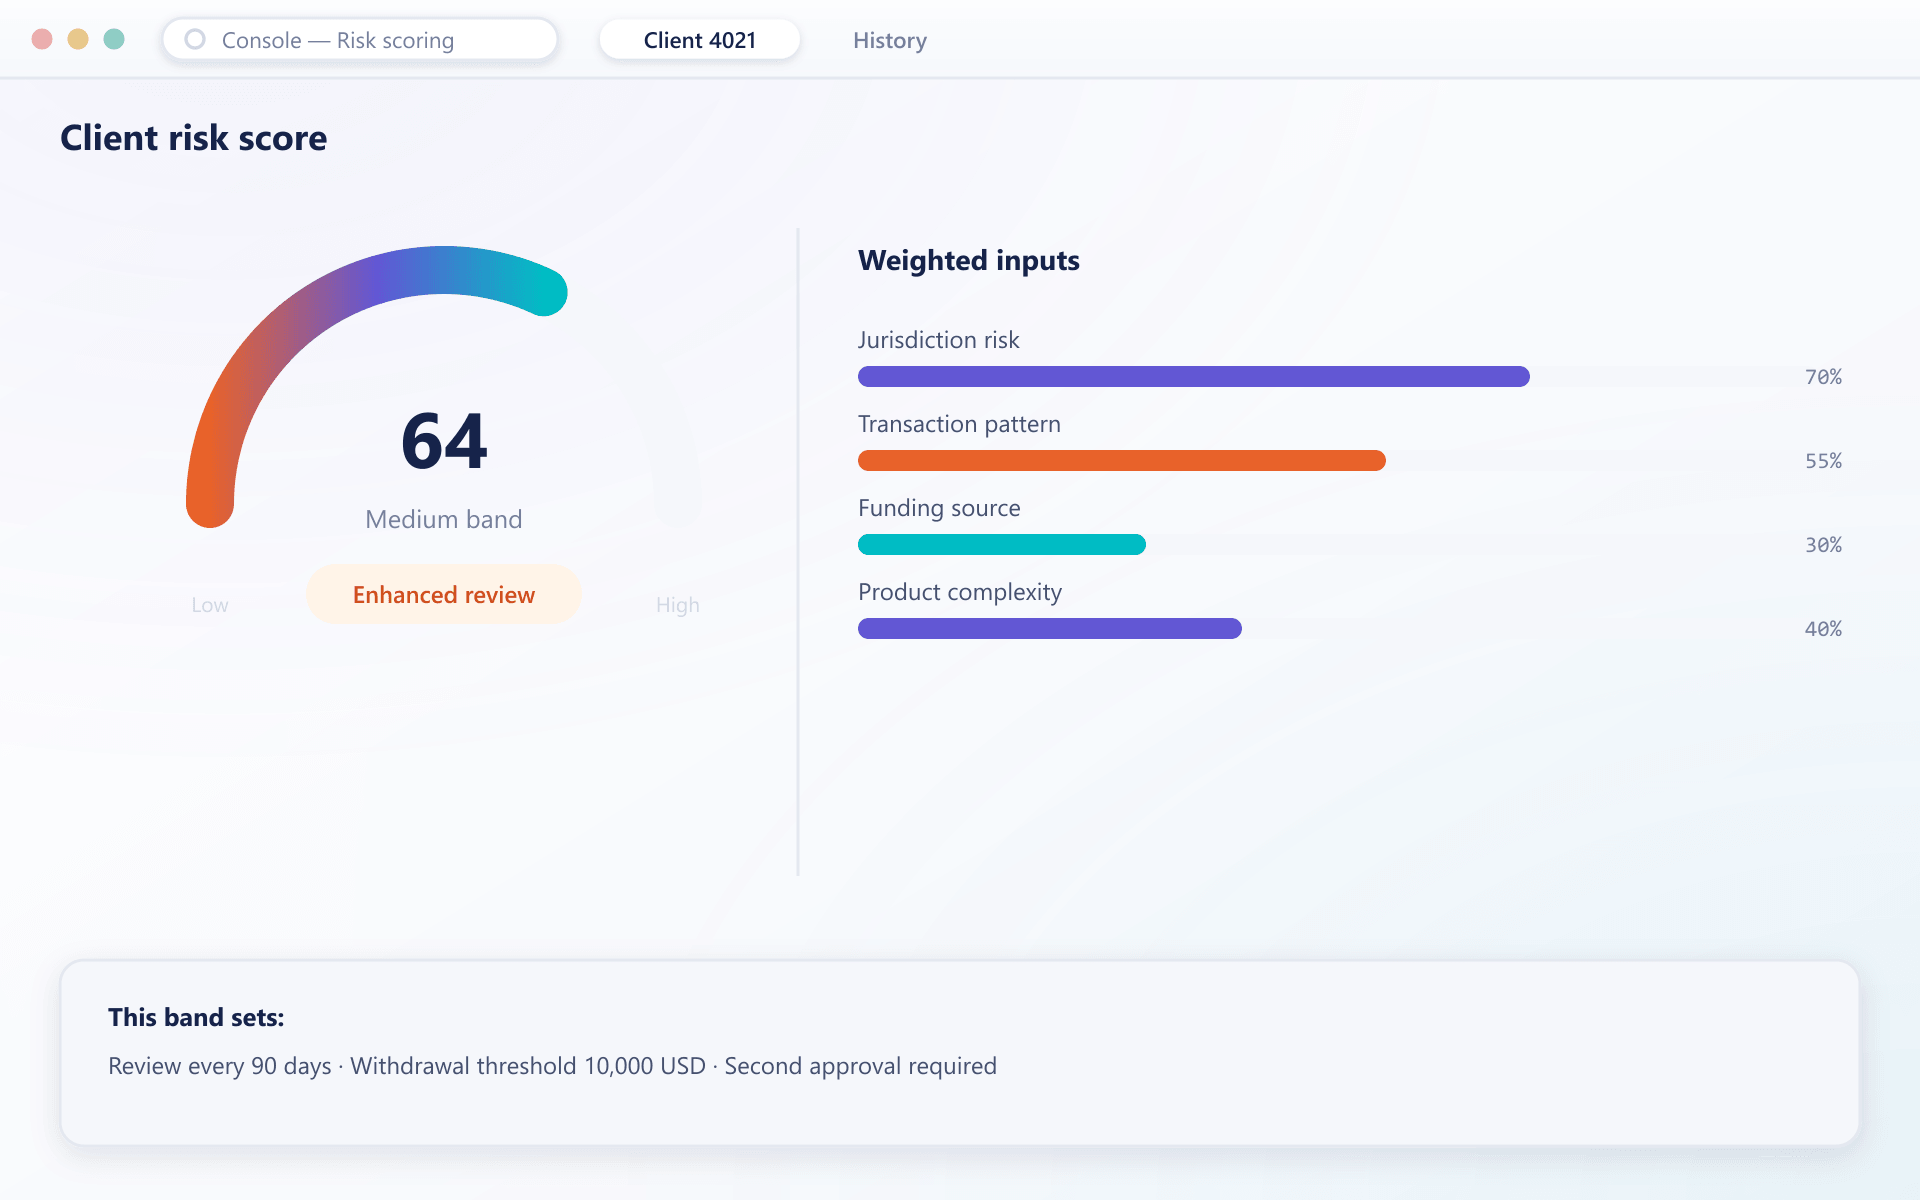Image resolution: width=1920 pixels, height=1200 pixels.
Task: Click the teal Funding source bar
Action: click(x=1002, y=545)
